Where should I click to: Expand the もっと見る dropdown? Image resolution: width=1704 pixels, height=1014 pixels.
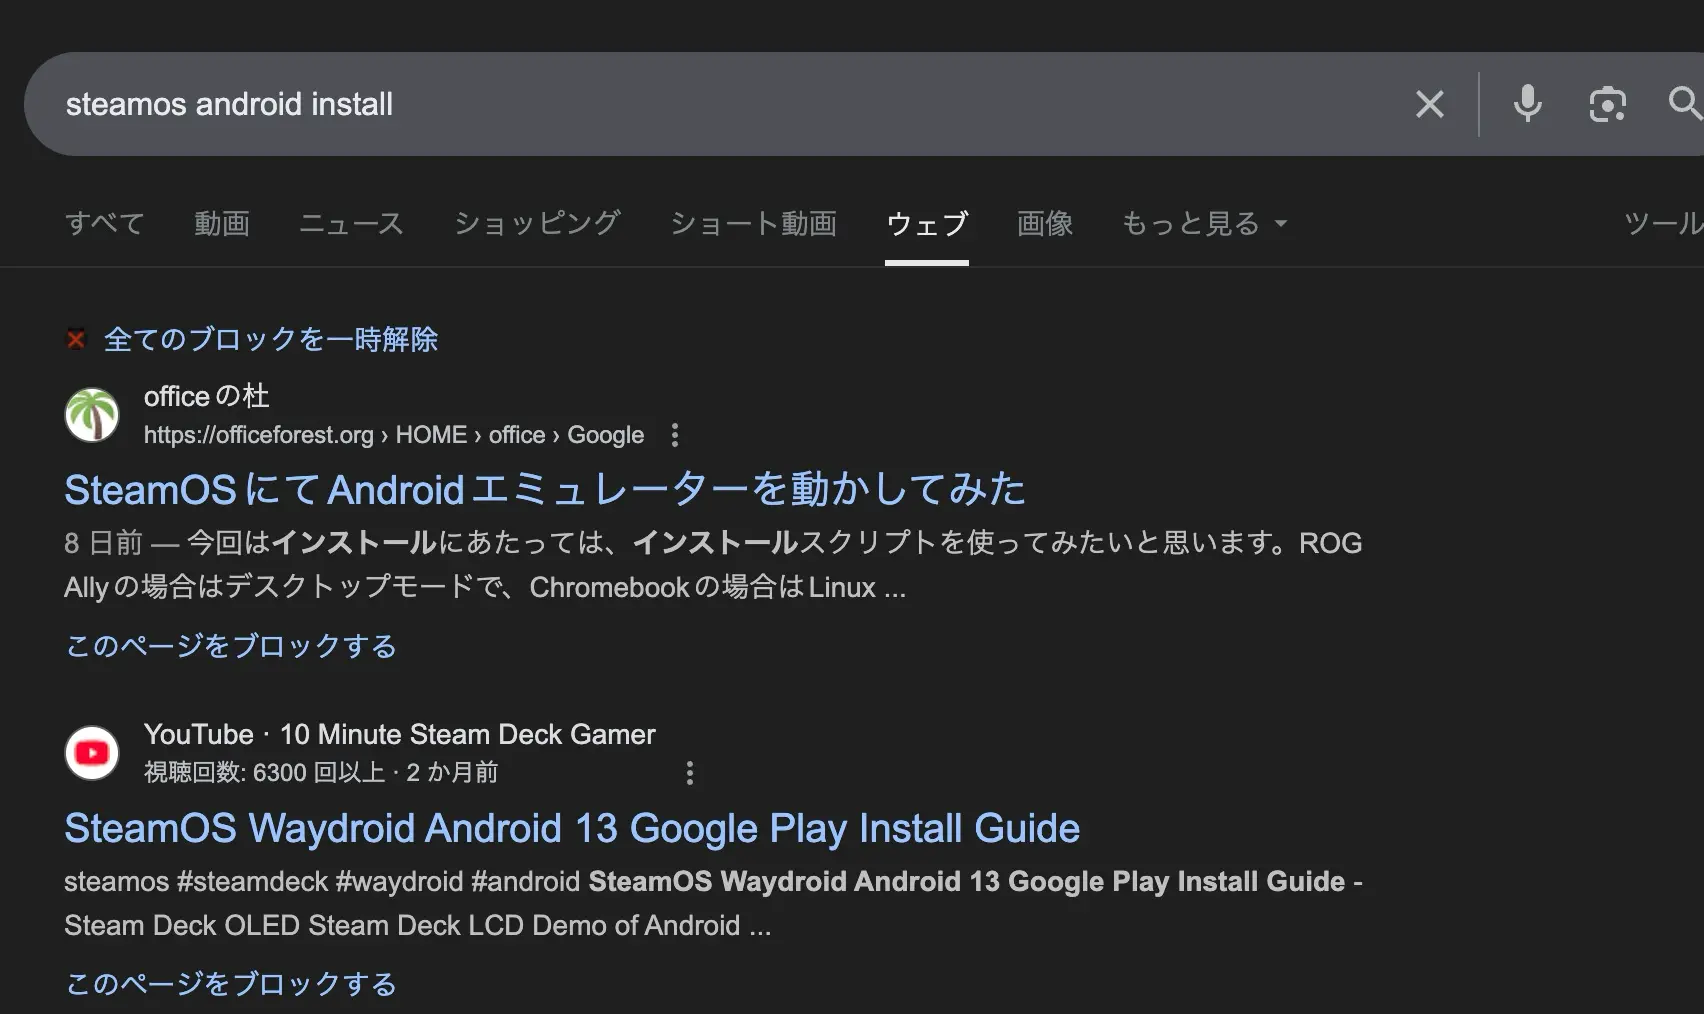click(1204, 223)
